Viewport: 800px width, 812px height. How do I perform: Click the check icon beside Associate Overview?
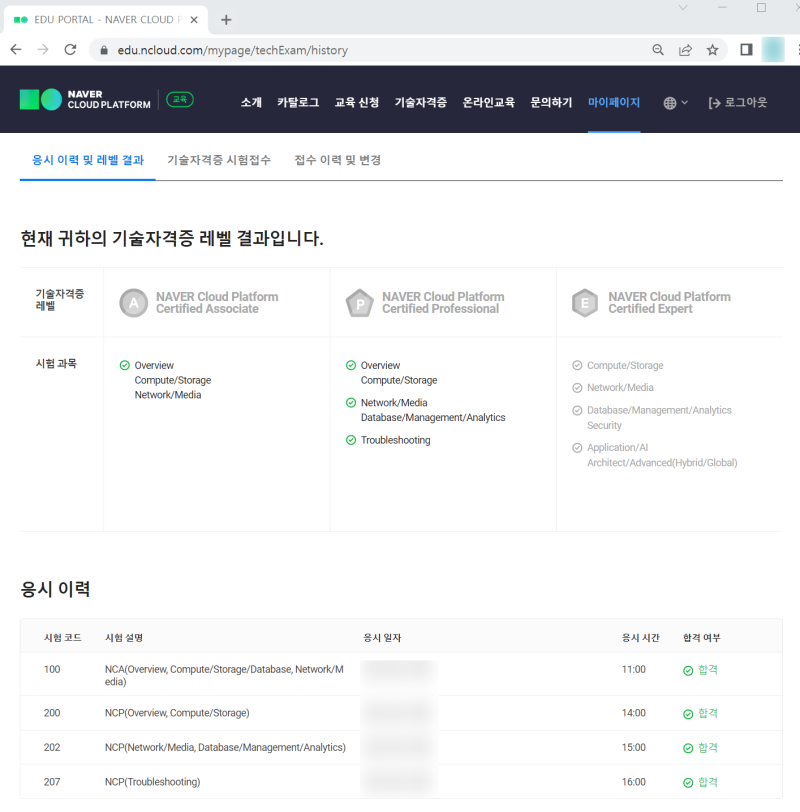pyautogui.click(x=125, y=365)
